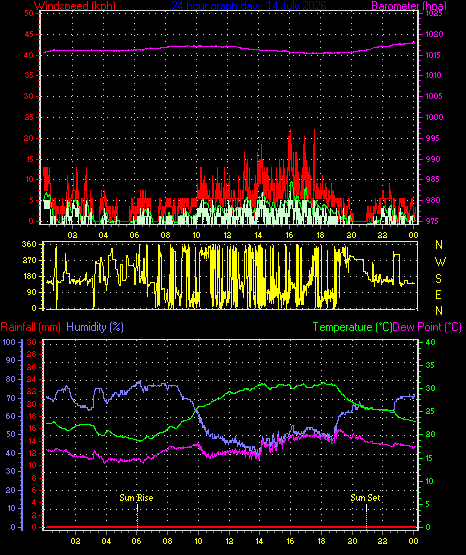Image resolution: width=466 pixels, height=555 pixels.
Task: Click 980 on the barometer axis
Action: point(433,200)
